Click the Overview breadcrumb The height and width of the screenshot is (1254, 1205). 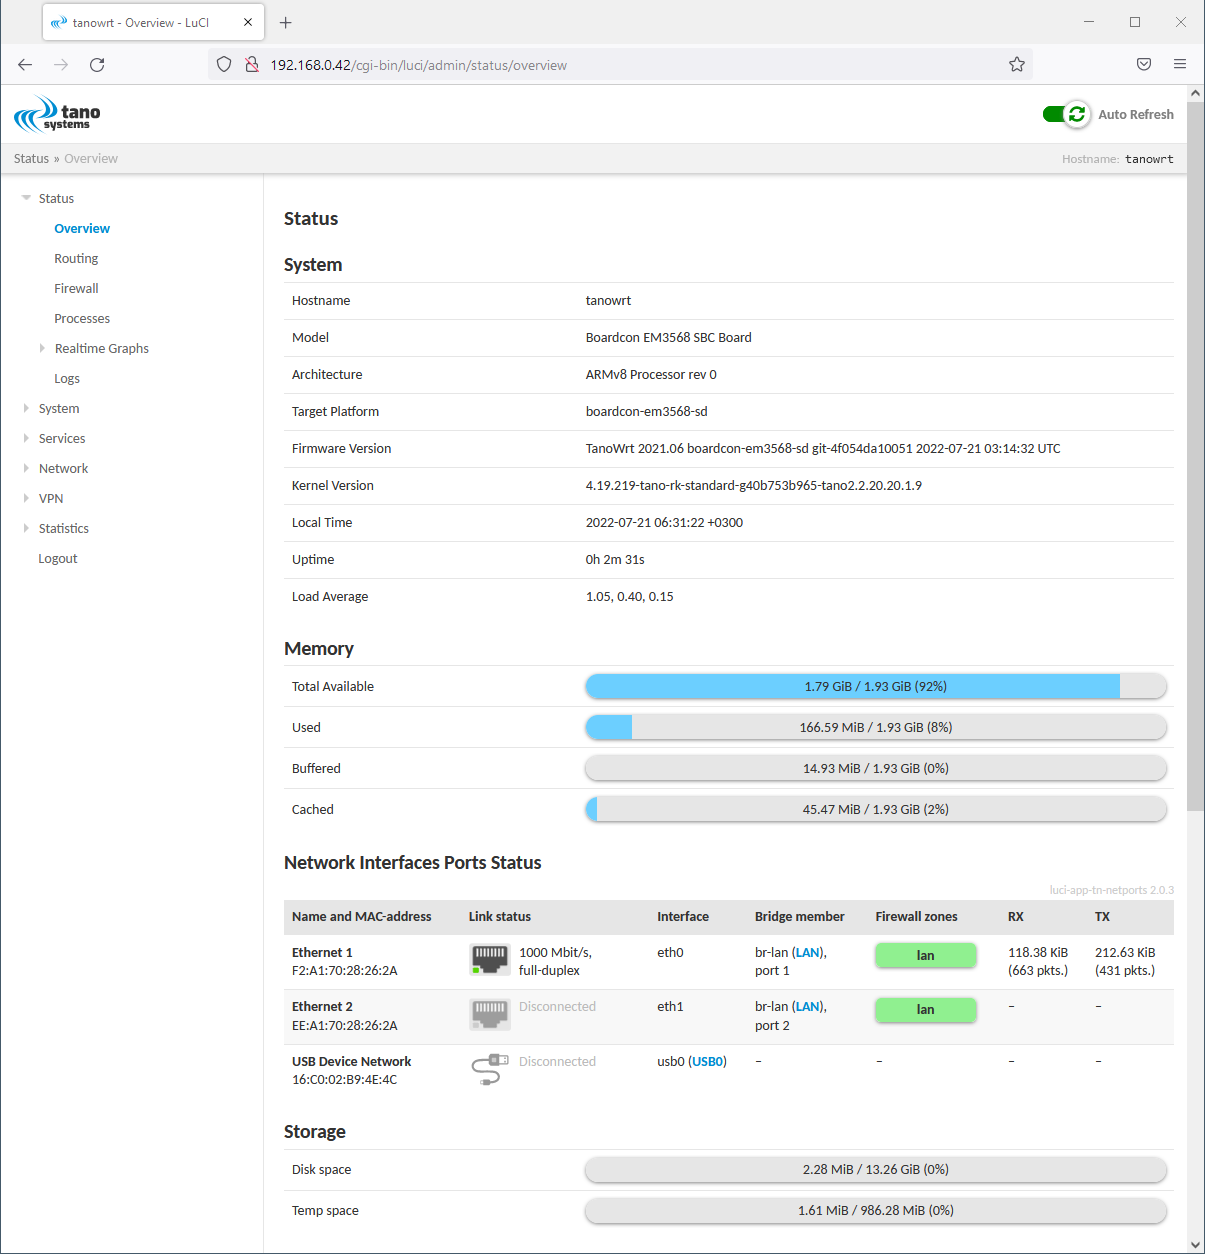[x=91, y=159]
